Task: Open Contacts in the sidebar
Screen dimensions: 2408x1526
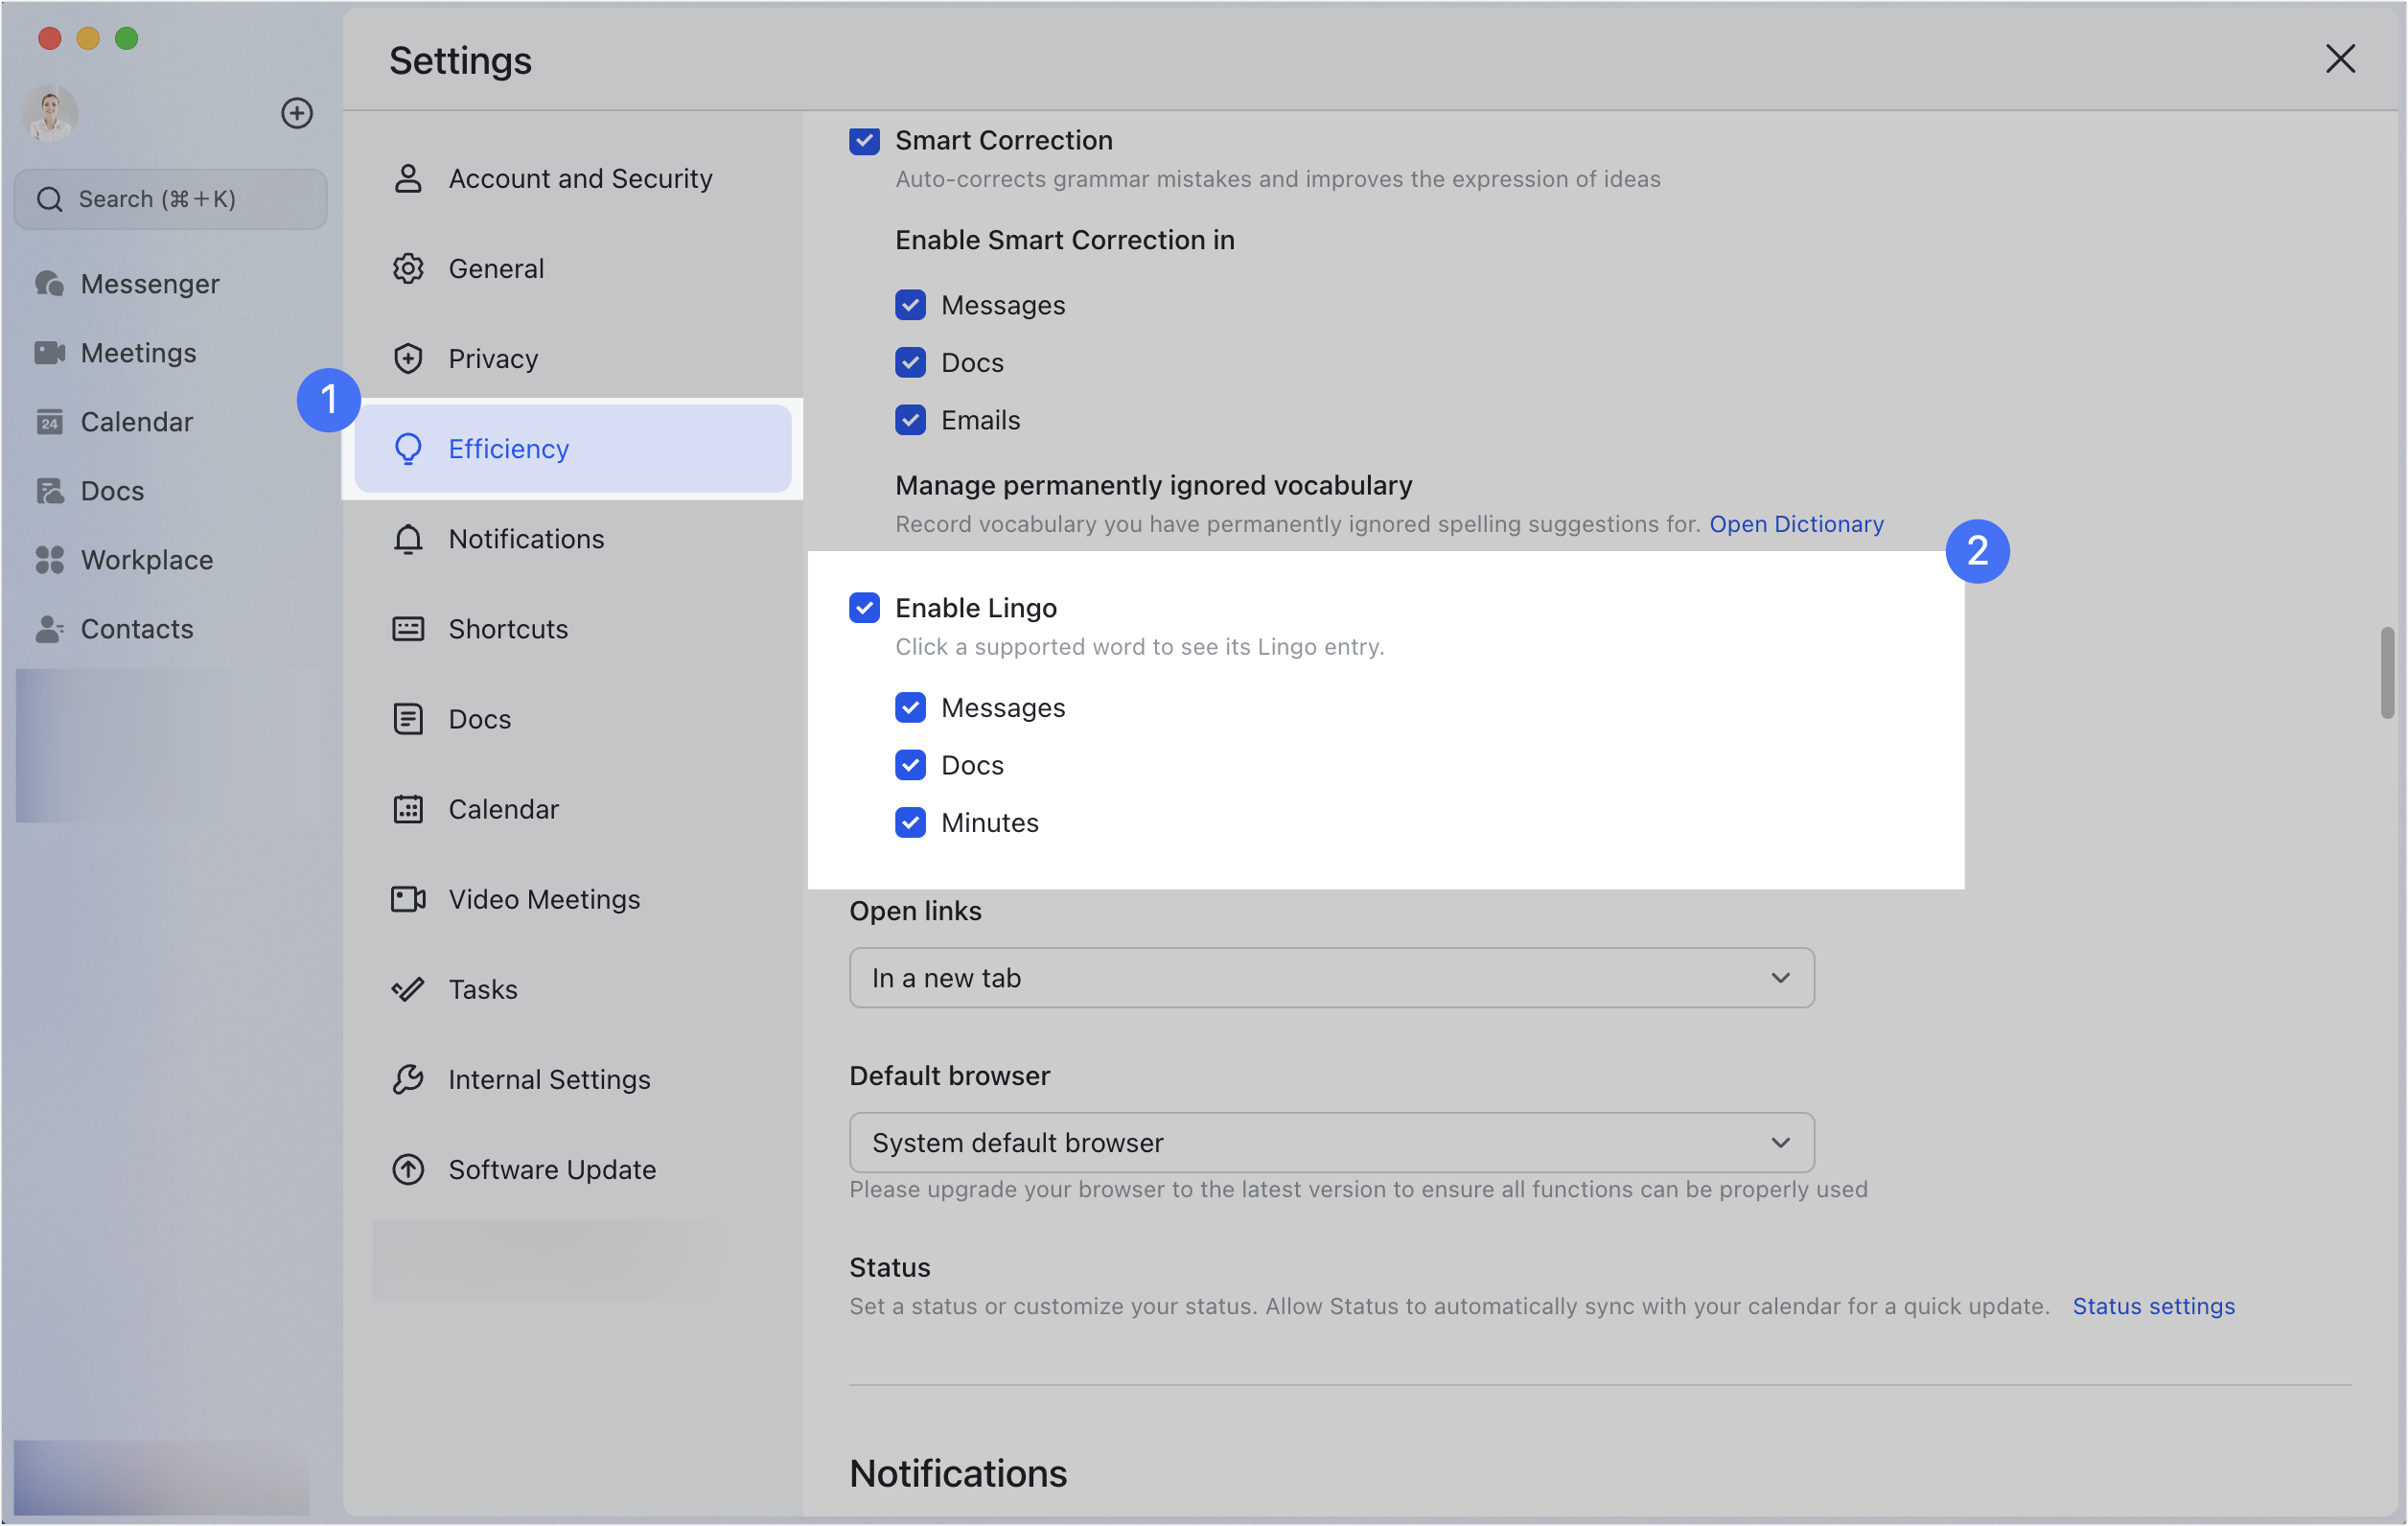Action: click(x=136, y=629)
